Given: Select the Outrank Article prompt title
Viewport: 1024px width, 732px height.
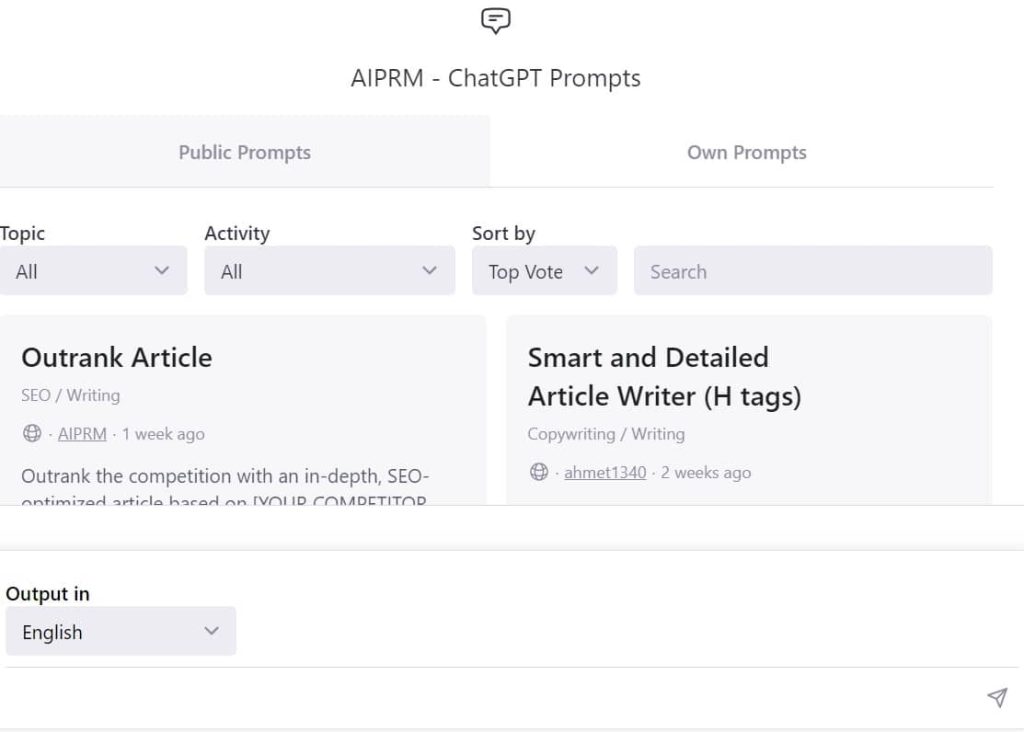Looking at the screenshot, I should (116, 357).
